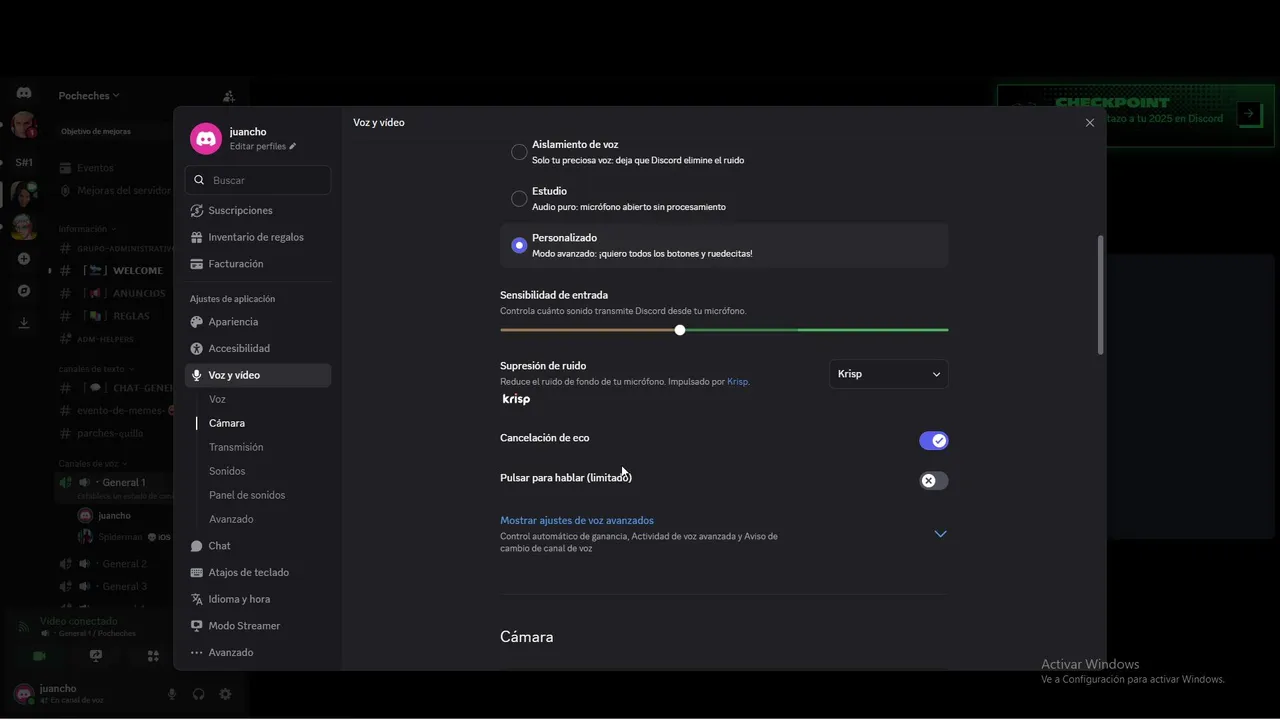The image size is (1280, 720).
Task: Open the Krisp noise suppression dropdown
Action: (x=888, y=374)
